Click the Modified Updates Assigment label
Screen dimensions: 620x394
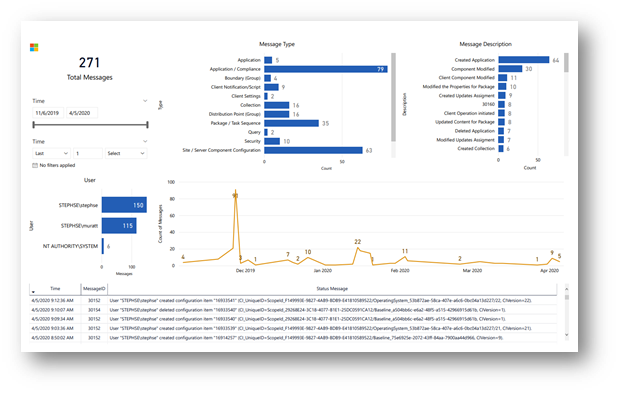click(x=465, y=140)
